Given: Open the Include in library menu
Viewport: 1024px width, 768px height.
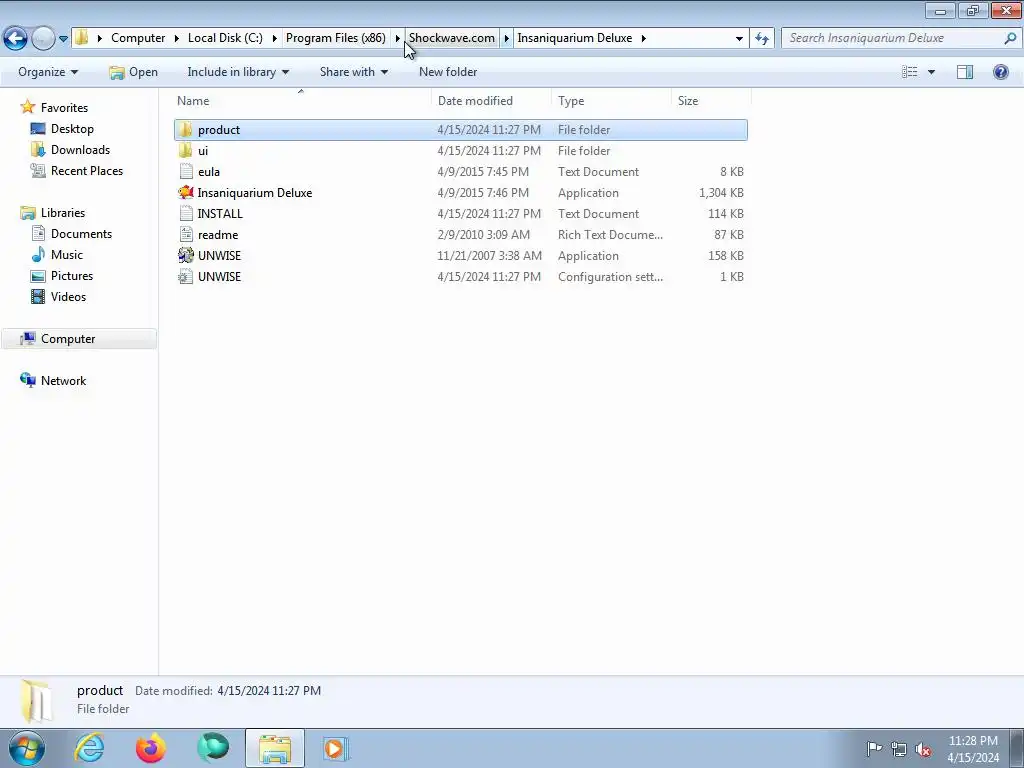Looking at the screenshot, I should [238, 72].
